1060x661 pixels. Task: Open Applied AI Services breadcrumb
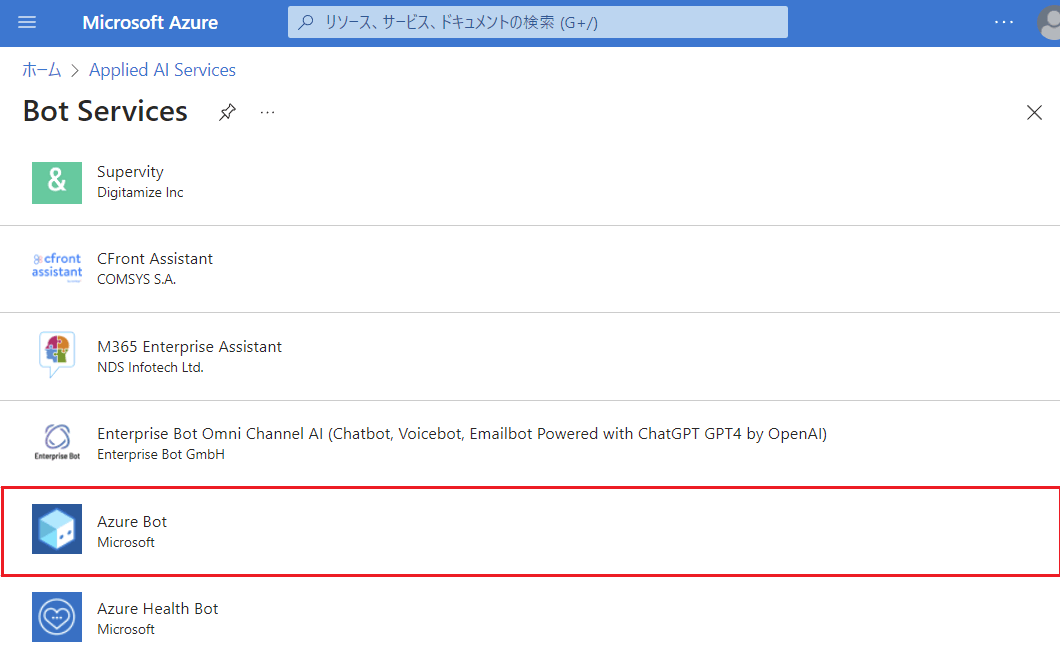pyautogui.click(x=162, y=70)
